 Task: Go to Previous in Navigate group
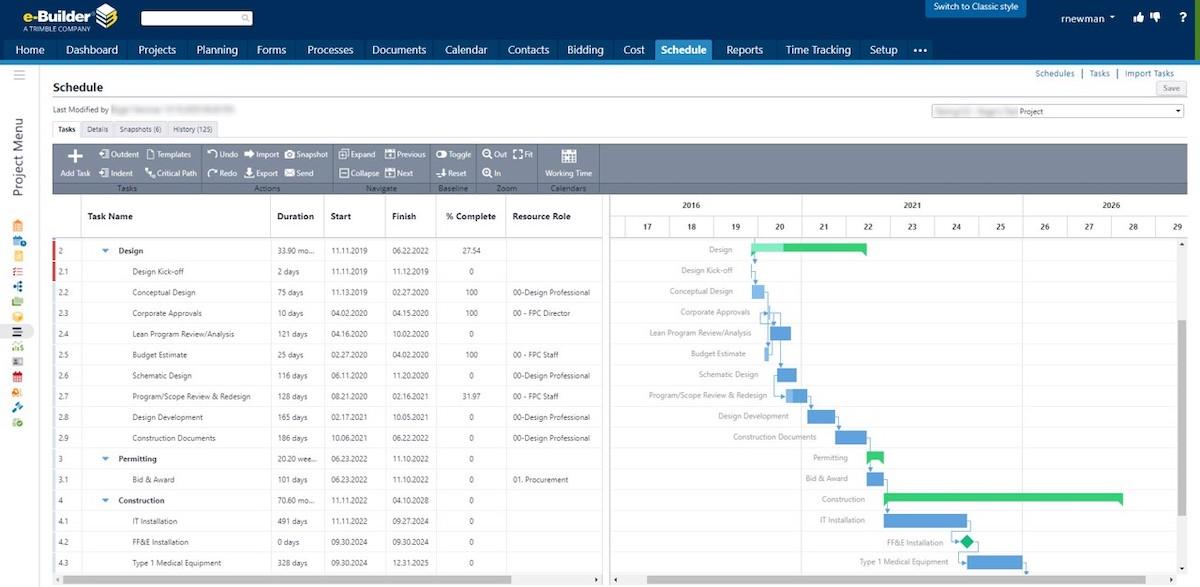[404, 154]
